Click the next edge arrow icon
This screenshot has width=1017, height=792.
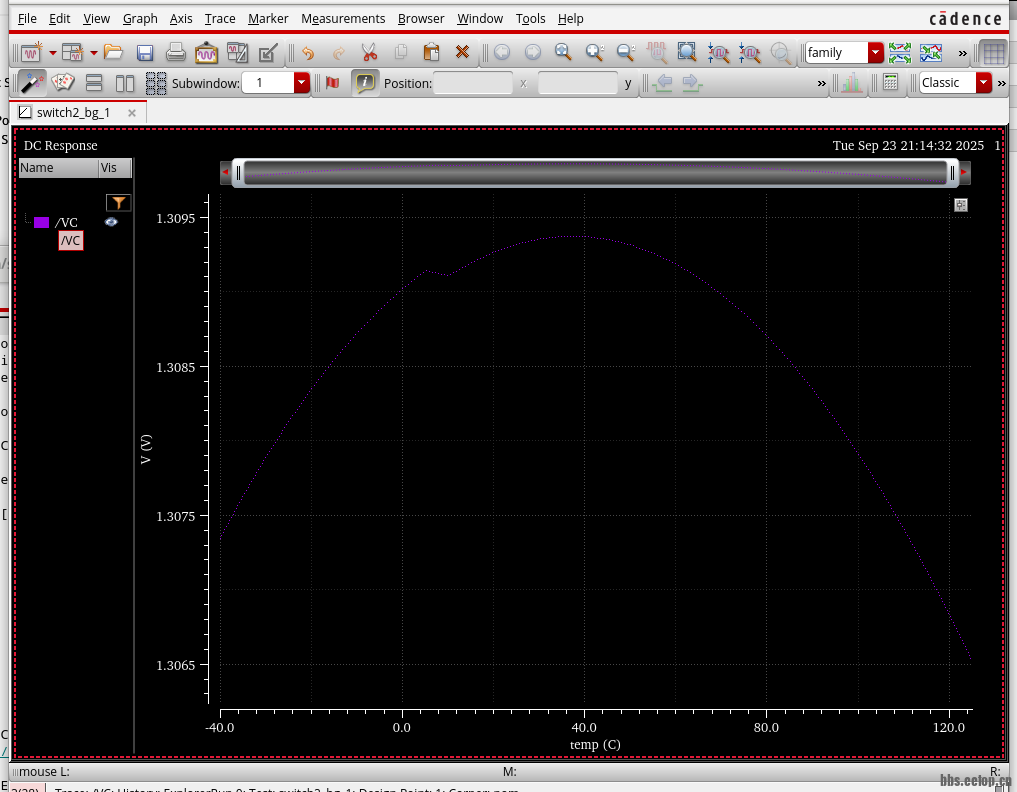click(691, 82)
